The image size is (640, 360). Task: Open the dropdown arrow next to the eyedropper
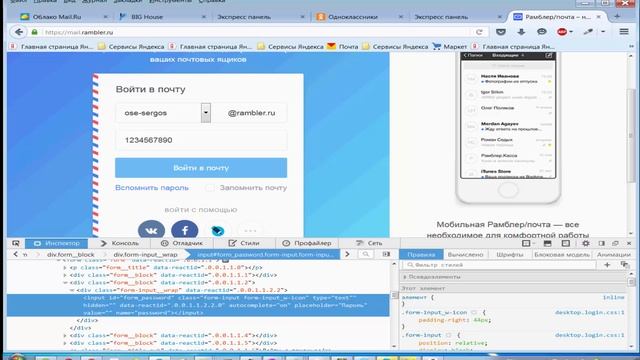(x=603, y=32)
